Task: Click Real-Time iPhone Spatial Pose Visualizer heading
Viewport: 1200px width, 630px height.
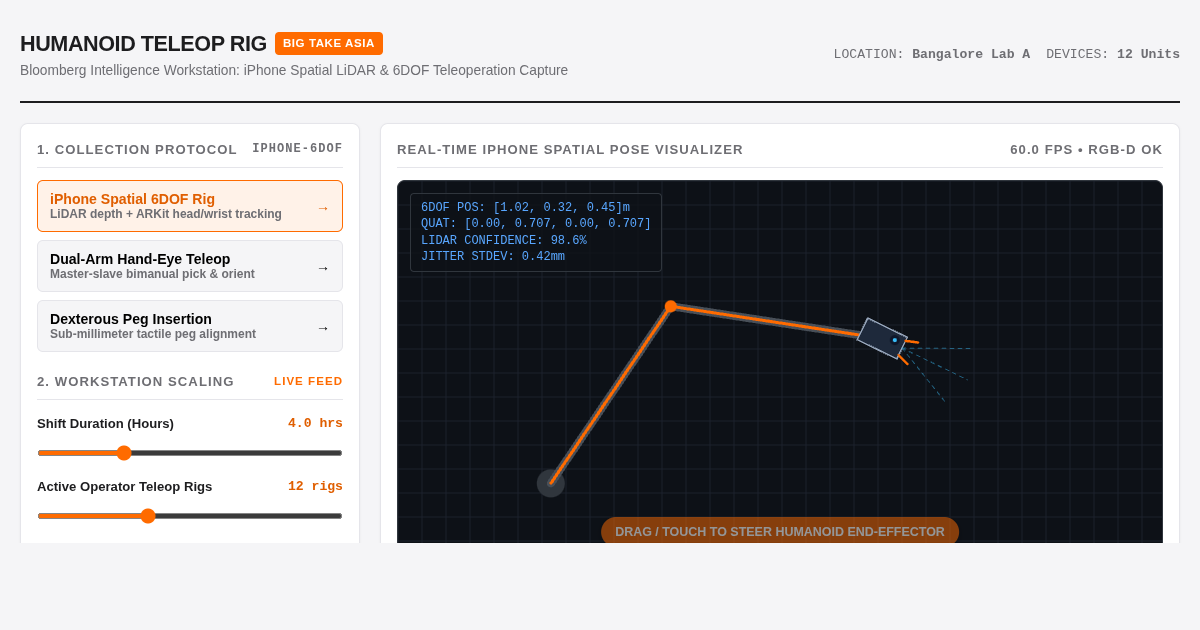Action: pos(570,150)
